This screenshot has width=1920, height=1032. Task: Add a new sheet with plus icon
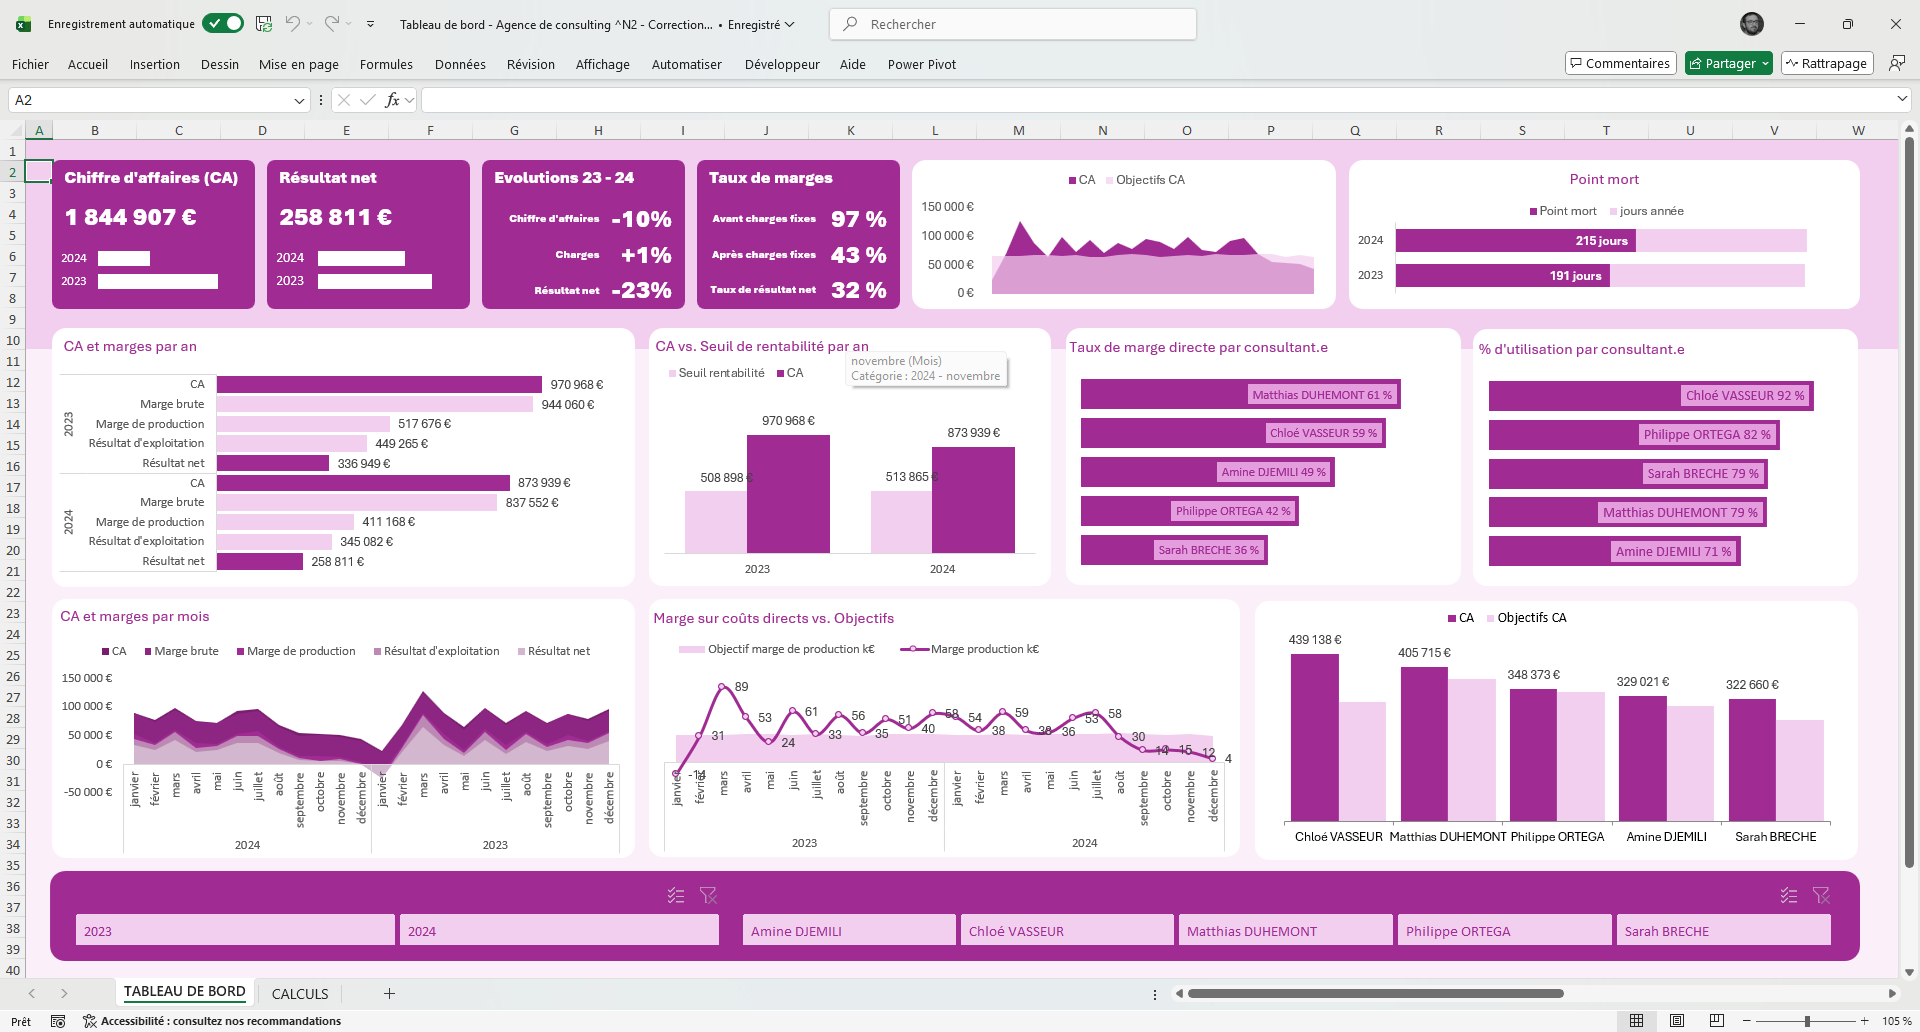tap(389, 993)
